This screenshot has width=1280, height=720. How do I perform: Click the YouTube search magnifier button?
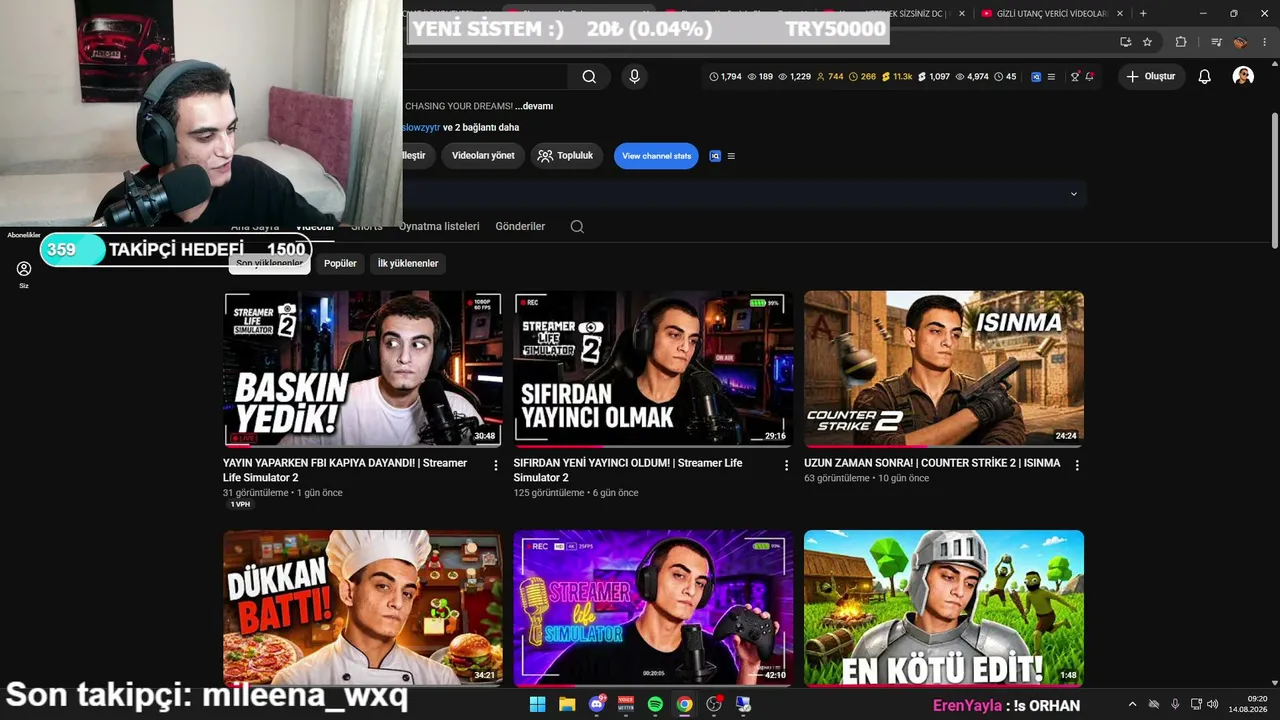[x=589, y=77]
